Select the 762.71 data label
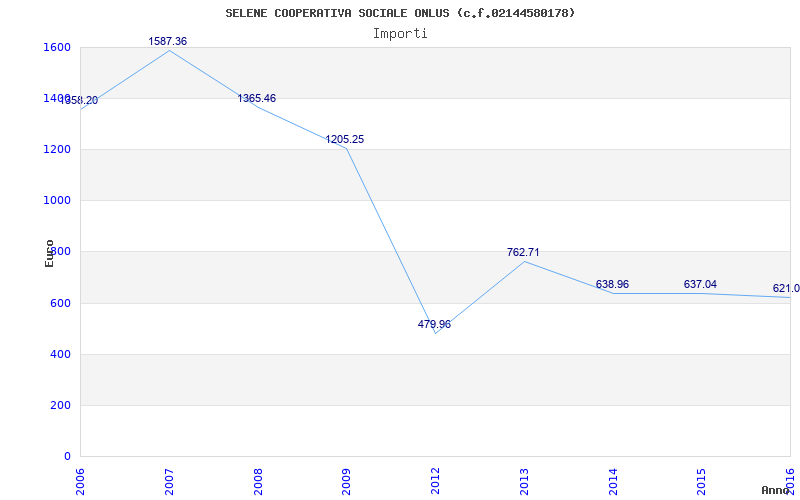 pyautogui.click(x=523, y=252)
